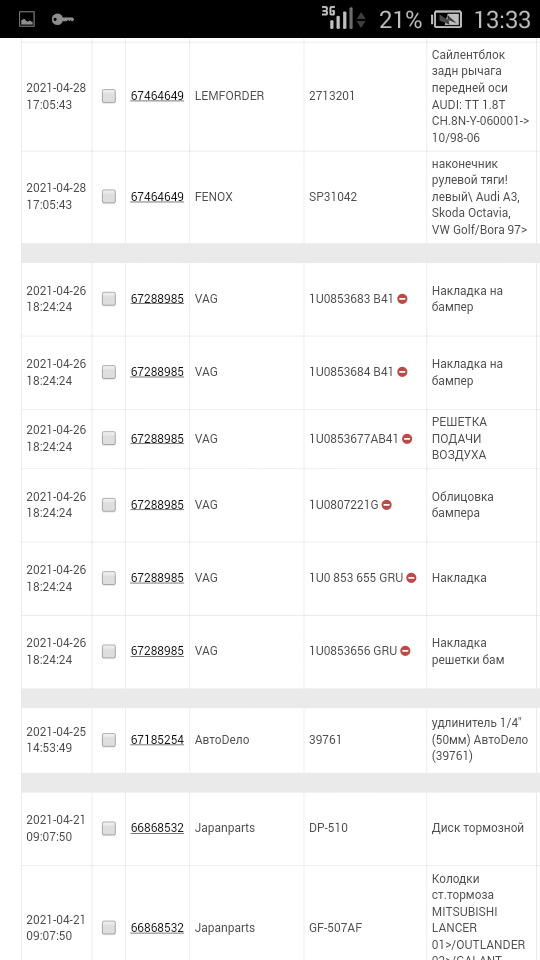Click the red stop icon next to 1U0807221G
The height and width of the screenshot is (960, 540).
pos(386,504)
